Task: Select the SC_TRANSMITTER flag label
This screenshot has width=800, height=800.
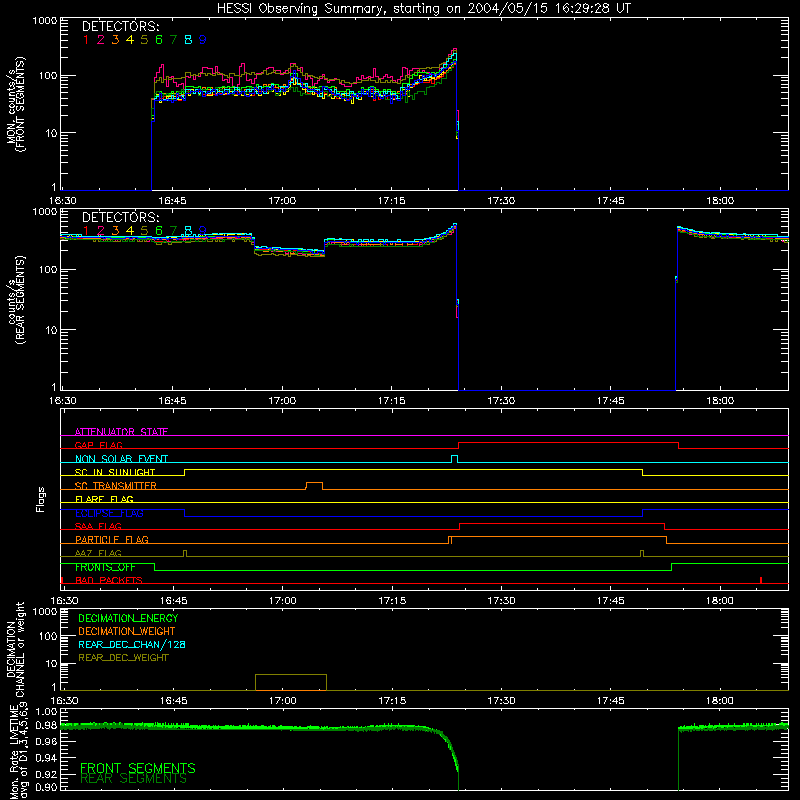Action: pos(116,486)
